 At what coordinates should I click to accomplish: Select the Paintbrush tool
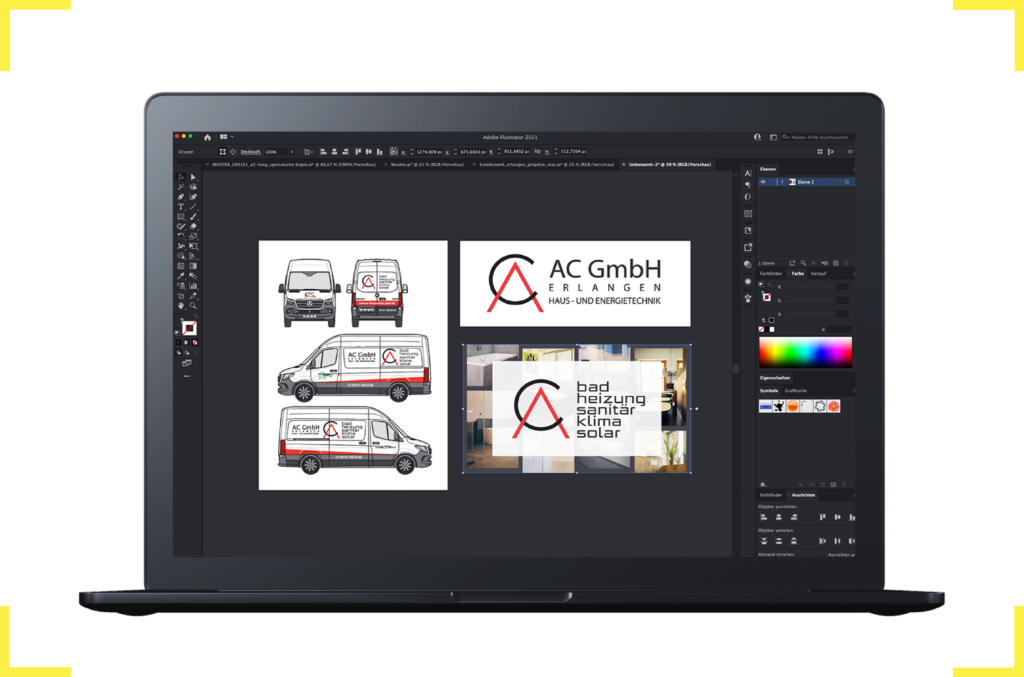193,216
